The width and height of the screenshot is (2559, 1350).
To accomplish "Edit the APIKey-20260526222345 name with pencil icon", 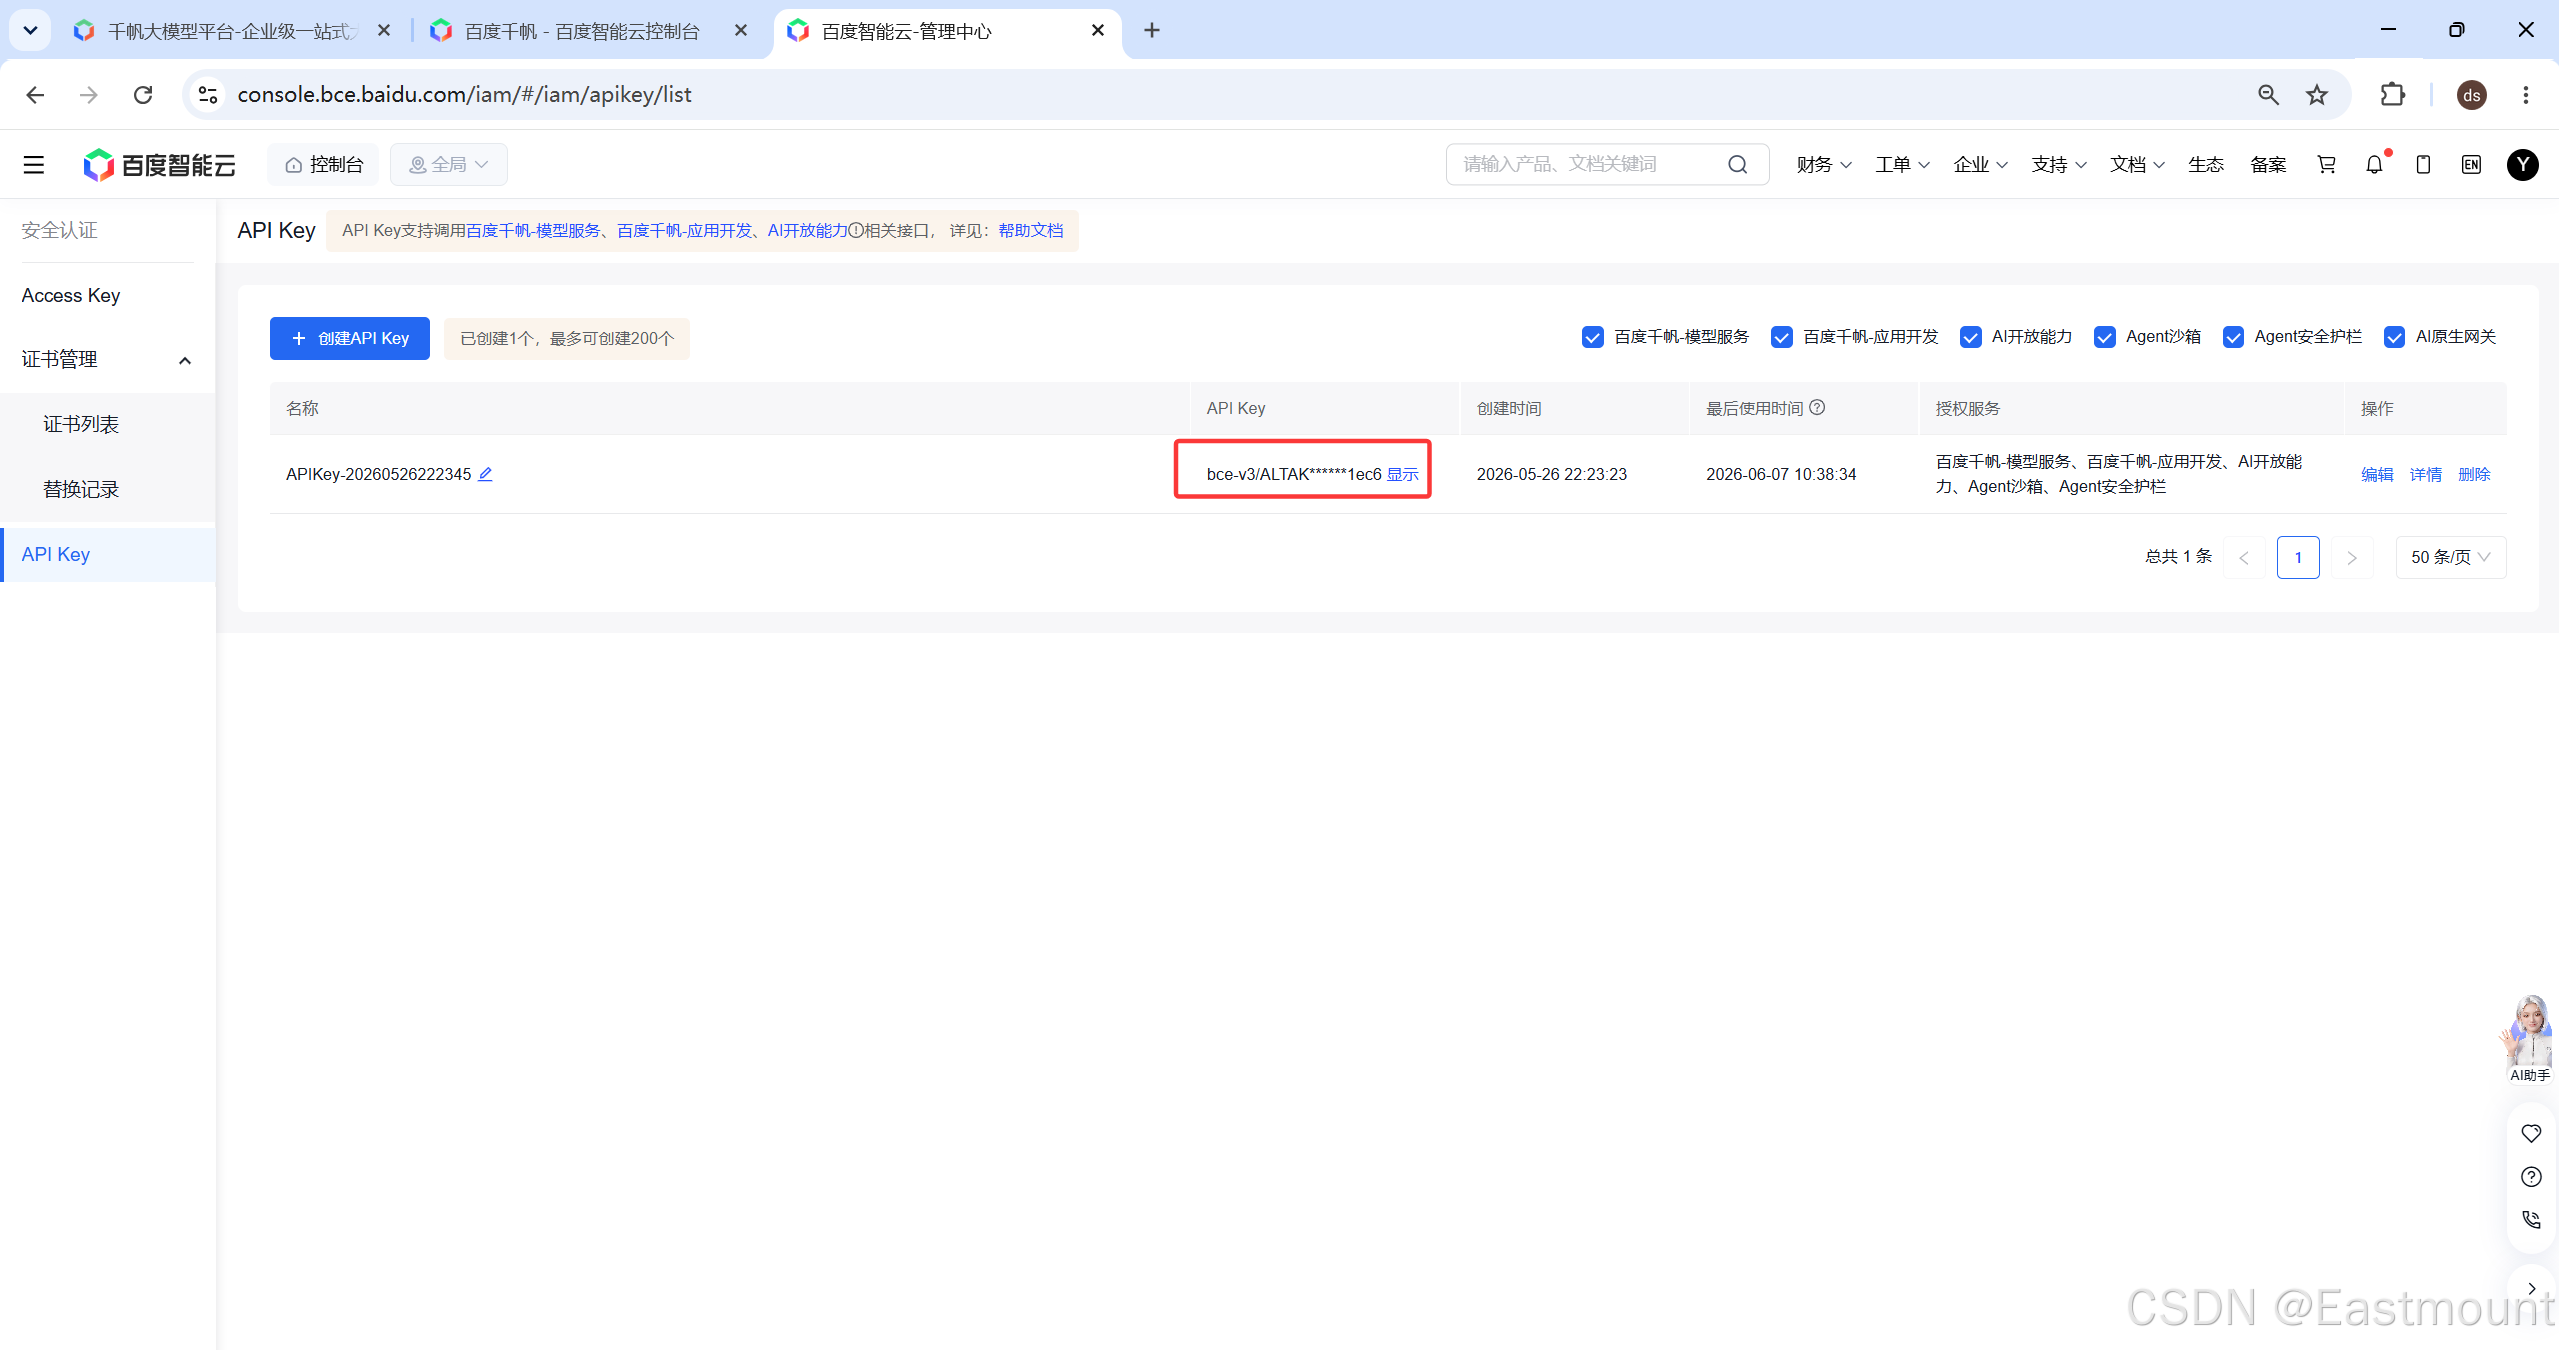I will pyautogui.click(x=485, y=474).
